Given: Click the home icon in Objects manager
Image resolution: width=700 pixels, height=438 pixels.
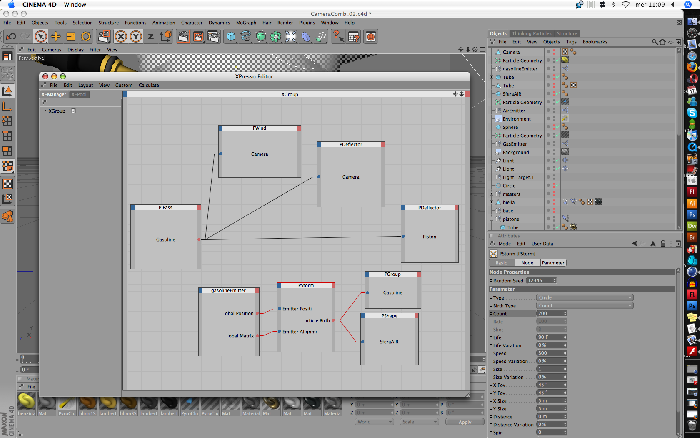Looking at the screenshot, I should click(662, 42).
